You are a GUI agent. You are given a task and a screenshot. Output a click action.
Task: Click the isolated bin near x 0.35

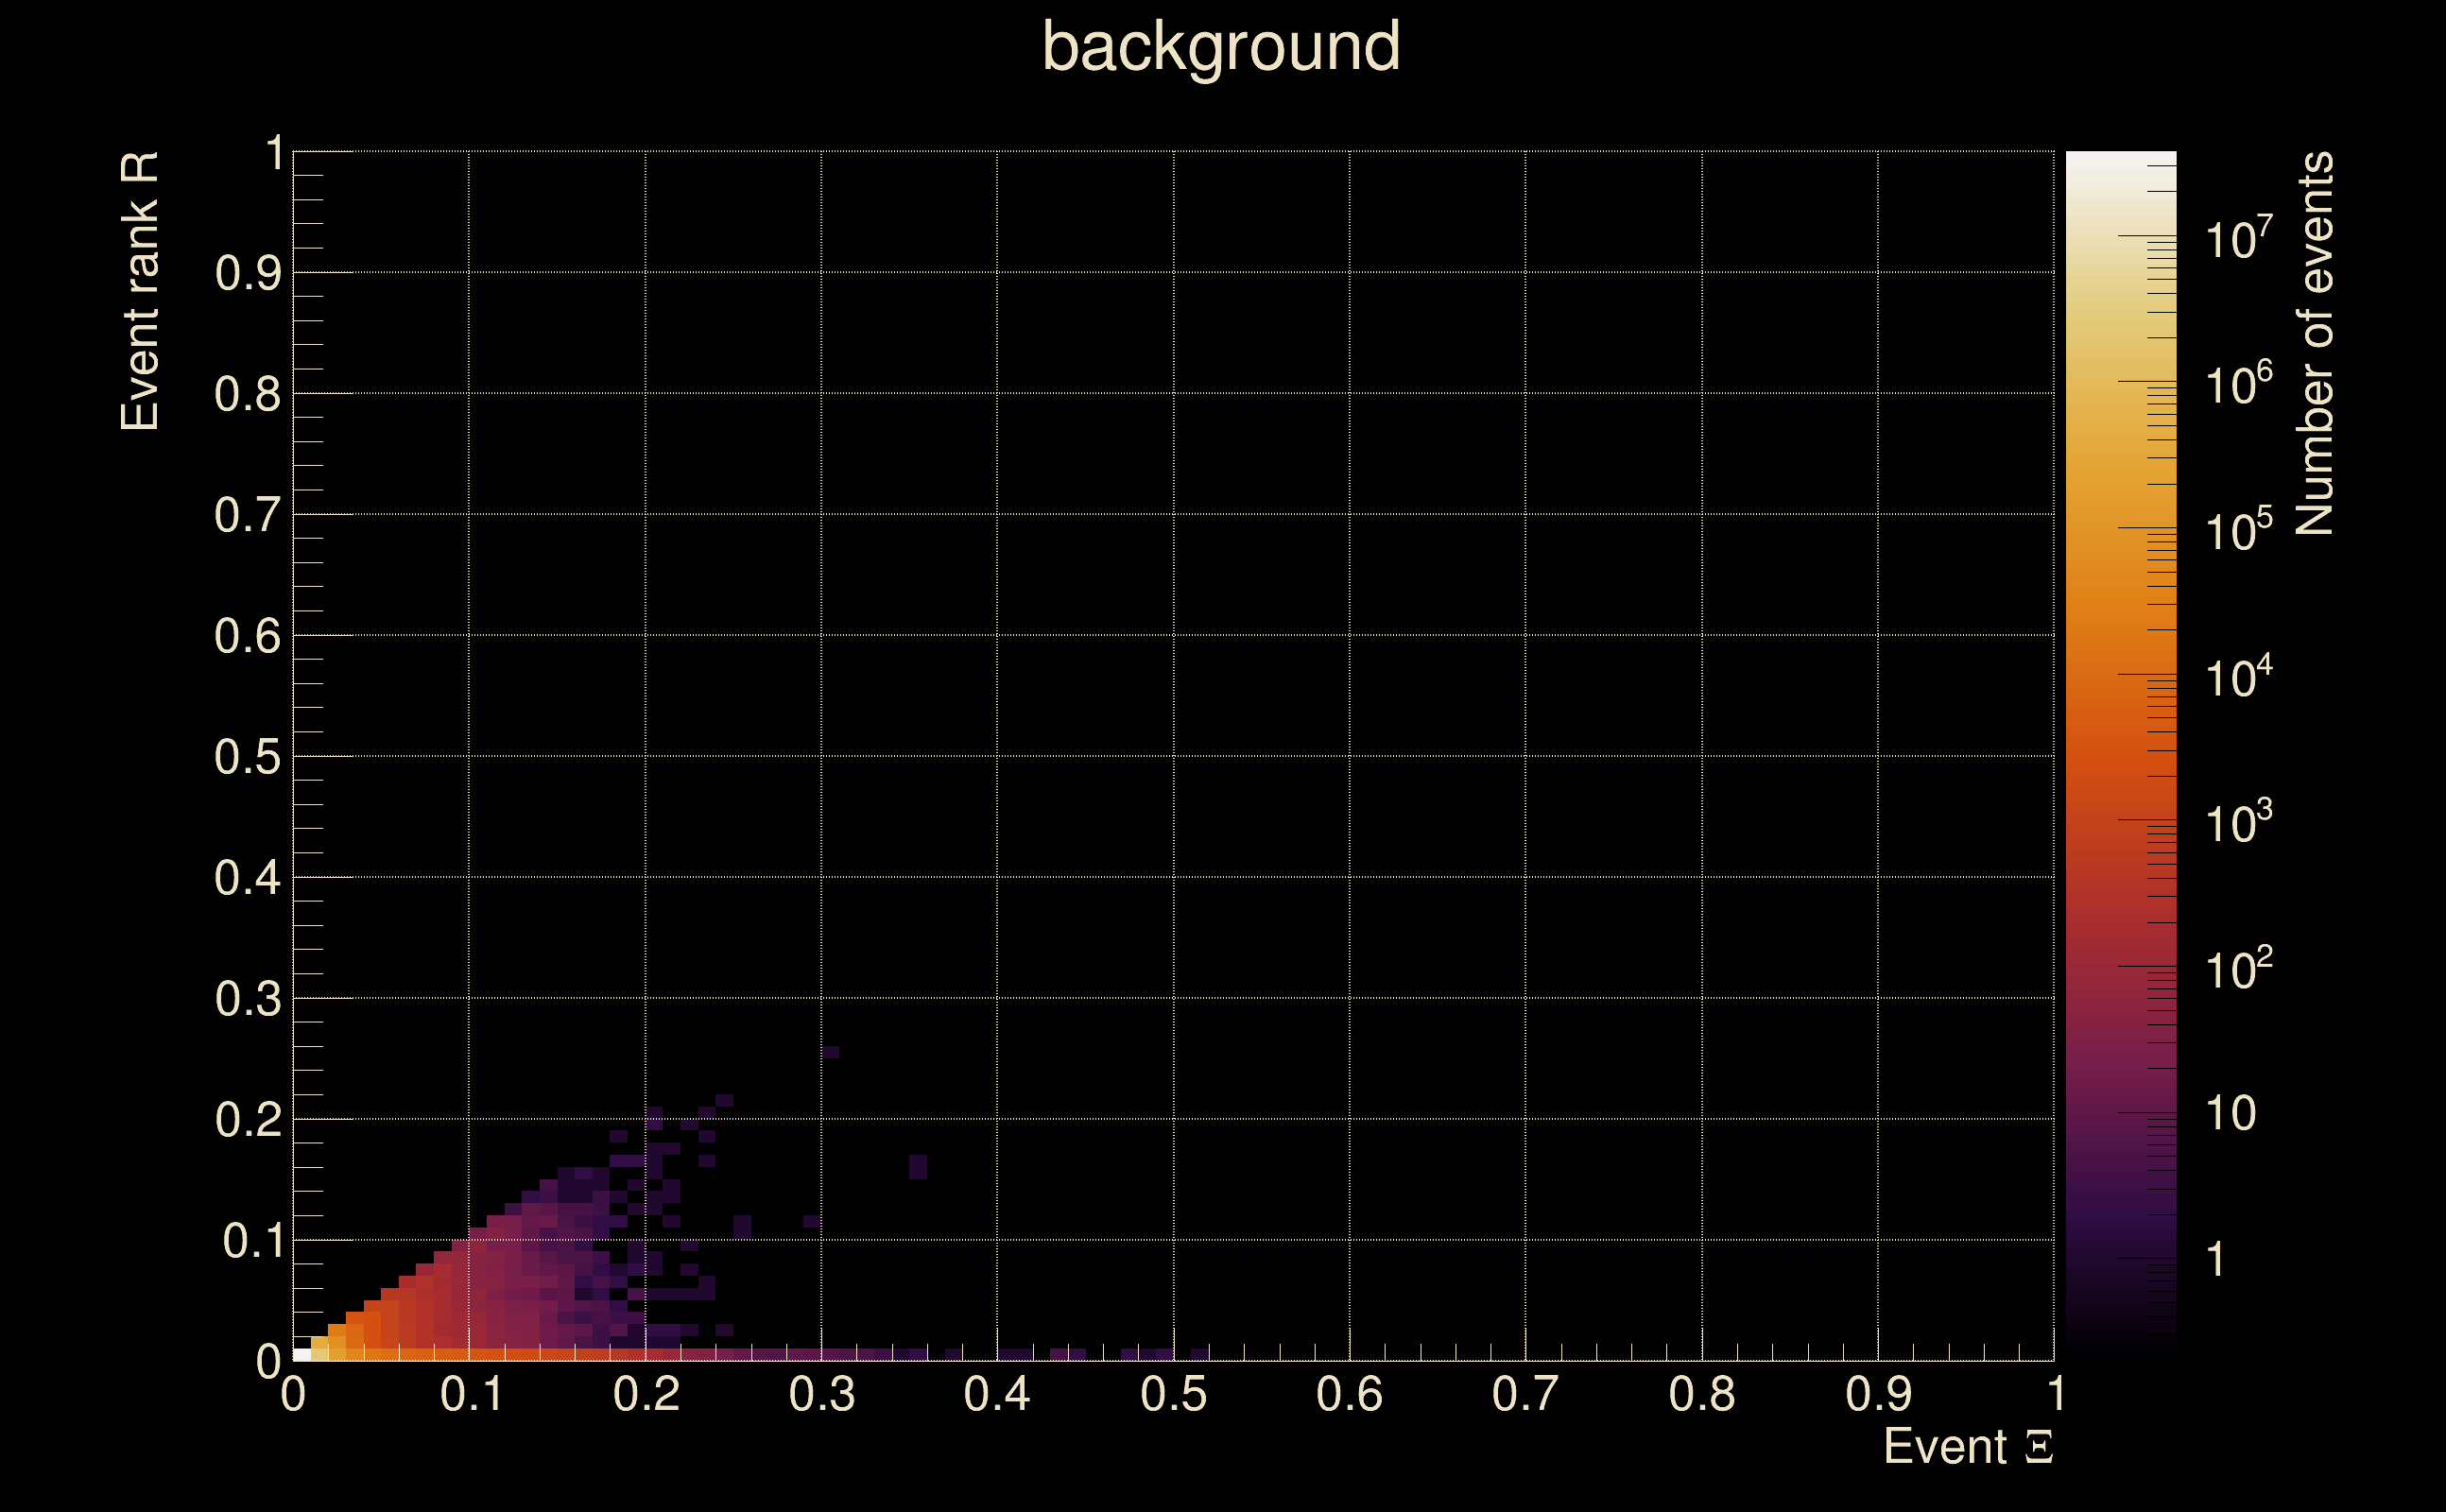click(918, 1167)
